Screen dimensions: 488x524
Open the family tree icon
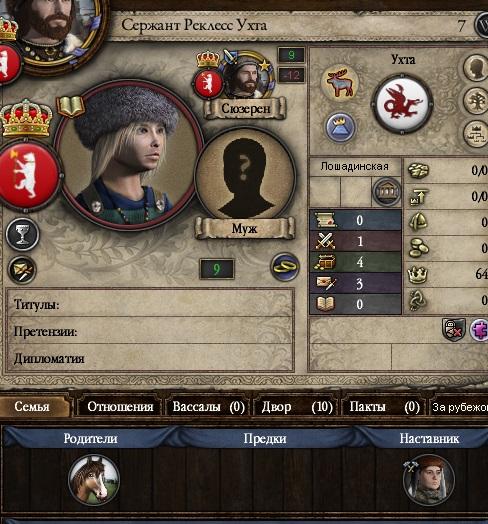(477, 100)
